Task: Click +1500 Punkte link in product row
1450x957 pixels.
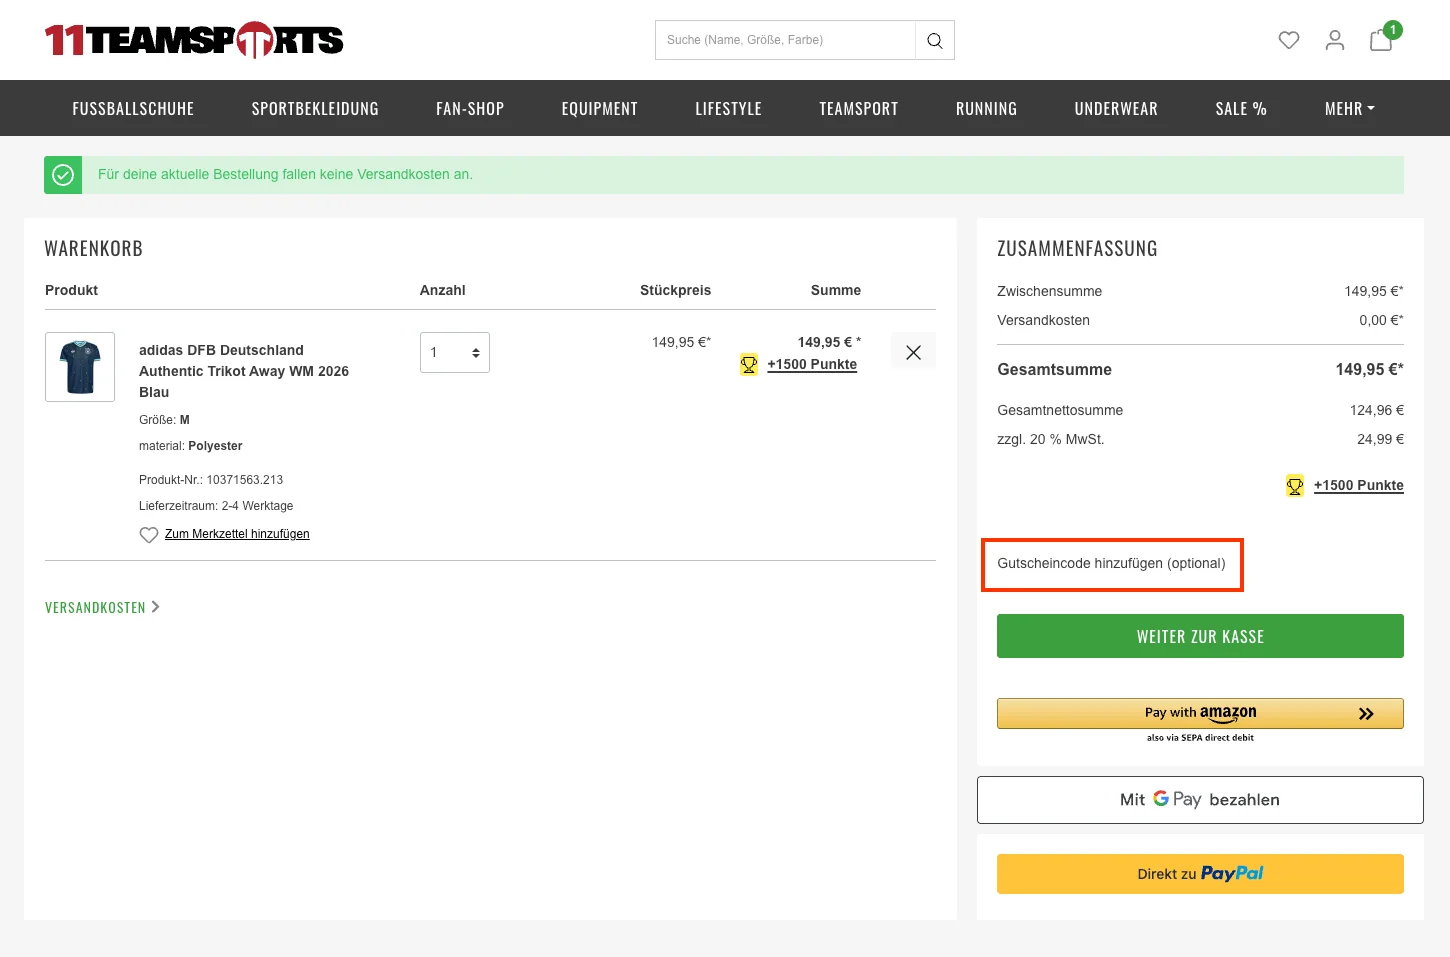Action: (812, 364)
